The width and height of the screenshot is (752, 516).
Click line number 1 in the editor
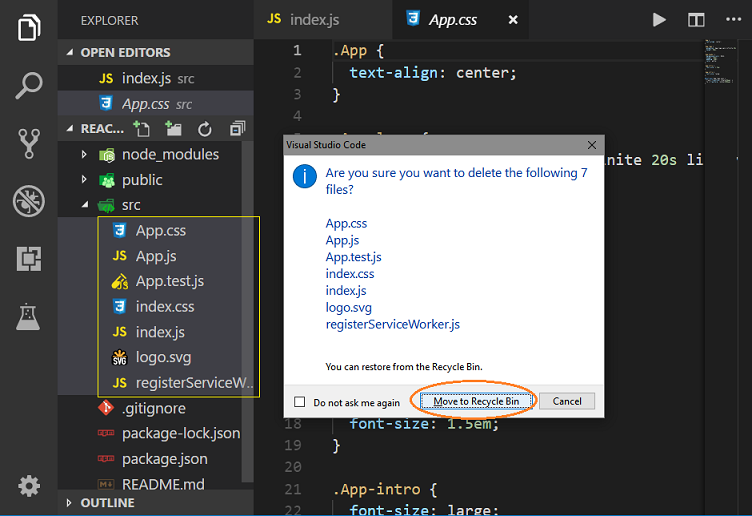297,50
